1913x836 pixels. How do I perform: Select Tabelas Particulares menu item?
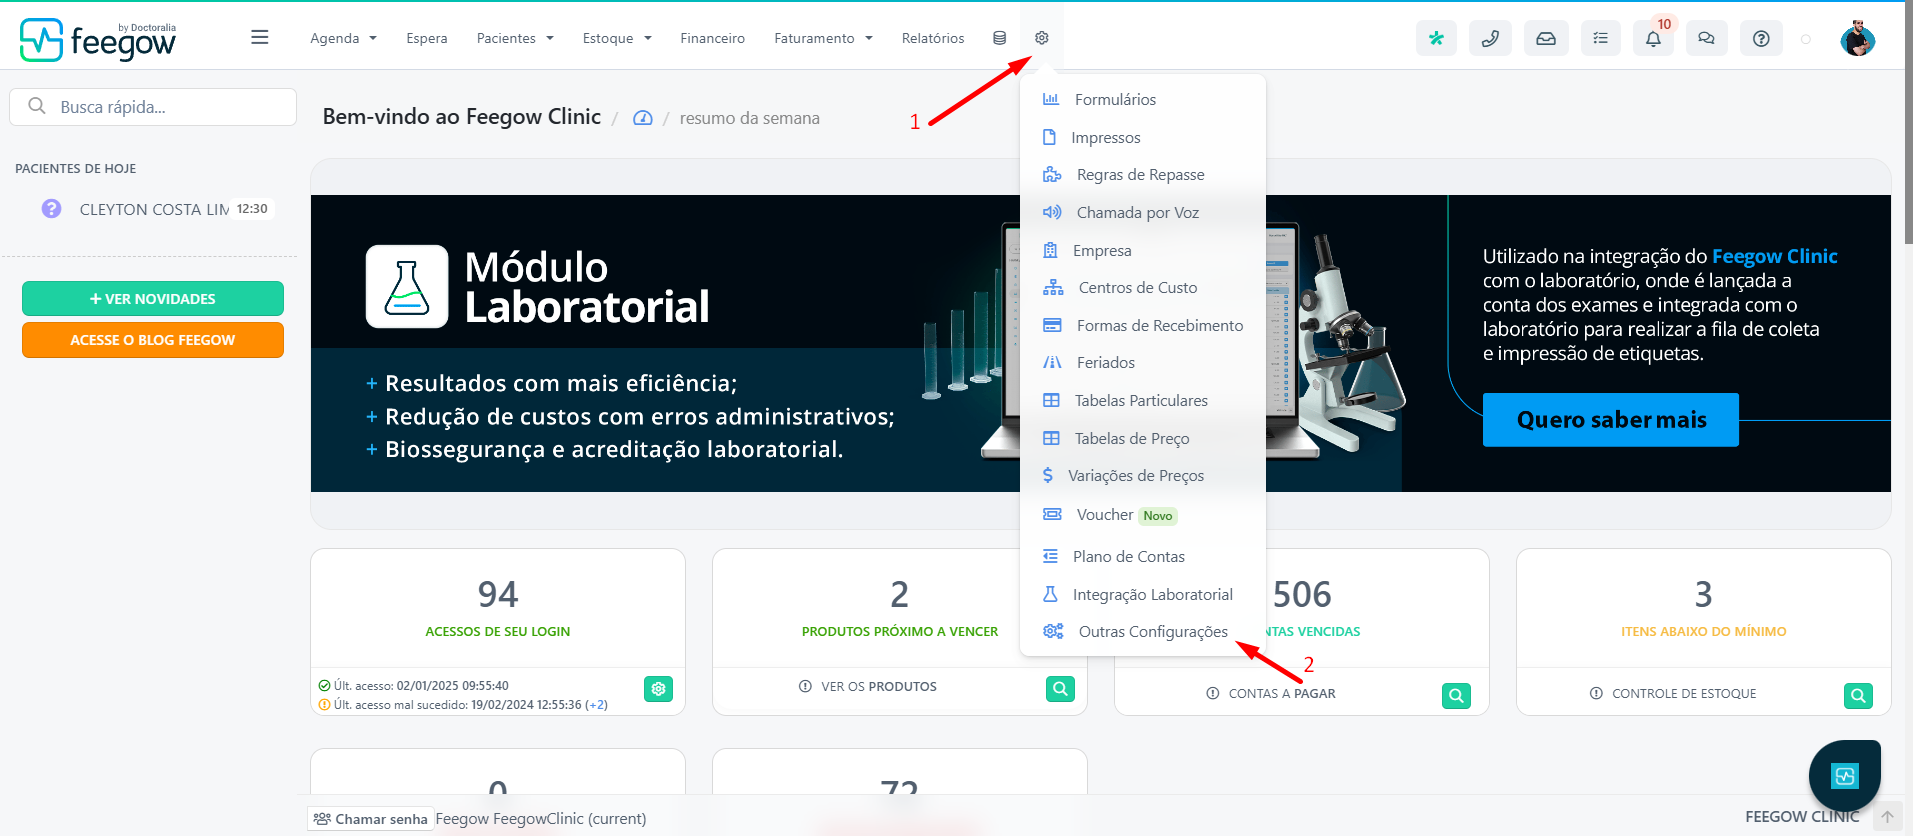point(1143,400)
